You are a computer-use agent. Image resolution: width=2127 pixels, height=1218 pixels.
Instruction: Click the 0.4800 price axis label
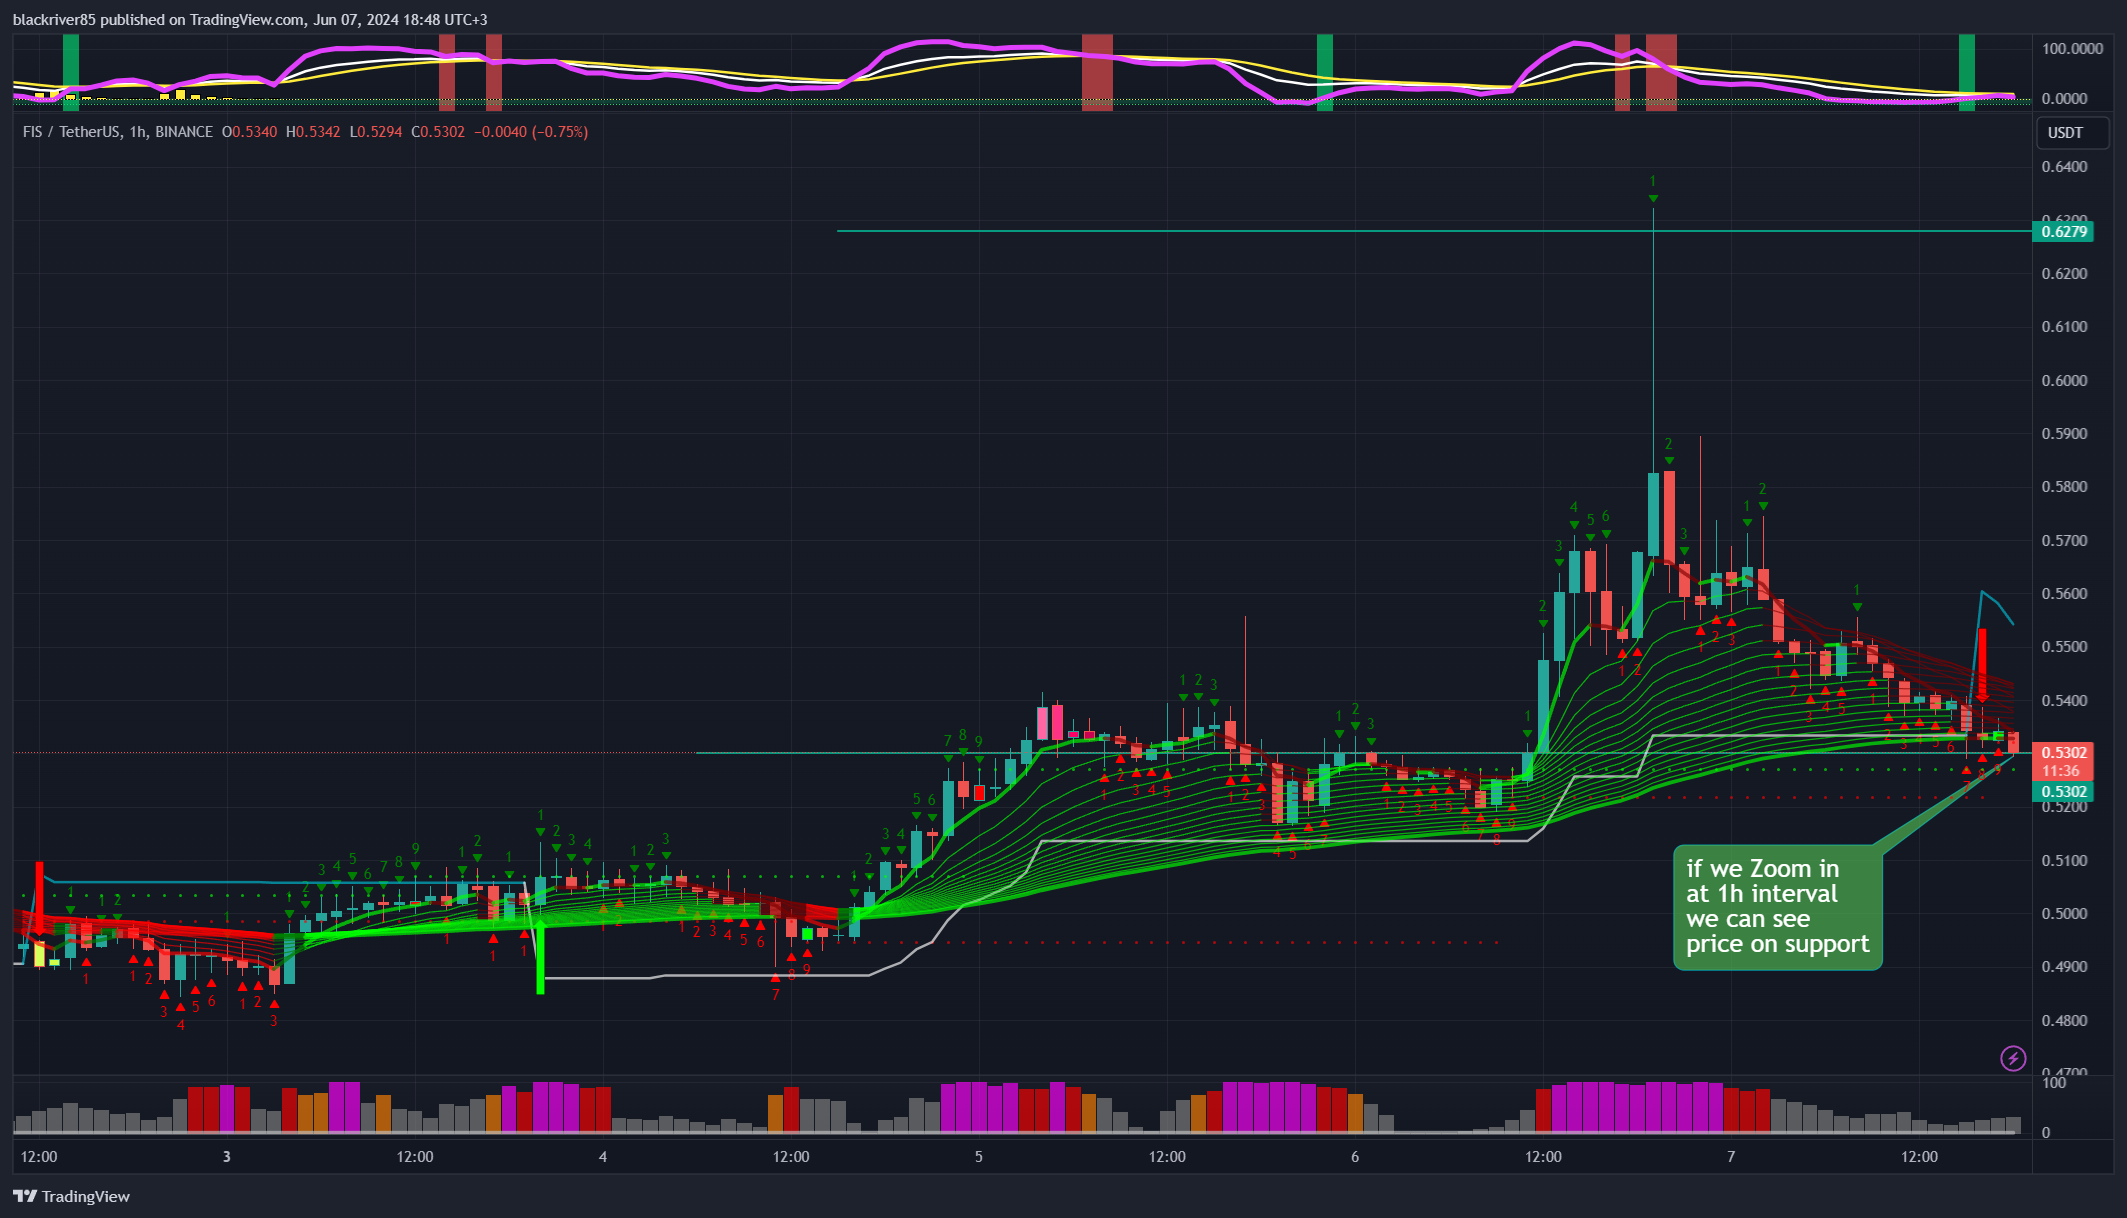2064,1021
